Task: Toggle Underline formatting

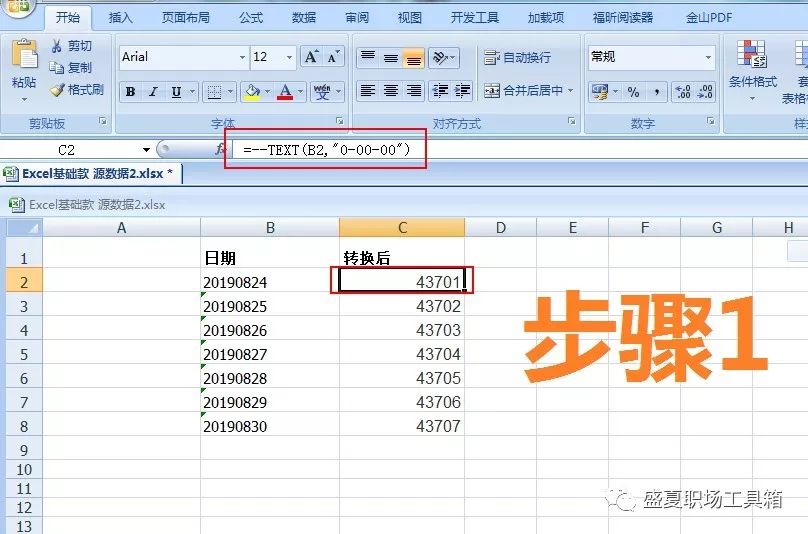Action: [x=176, y=92]
